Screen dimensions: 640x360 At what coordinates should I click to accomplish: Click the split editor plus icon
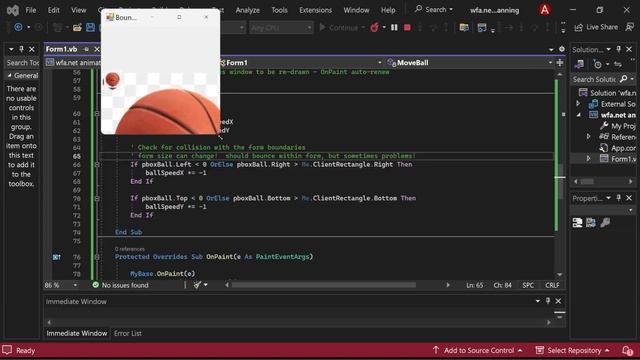560,62
